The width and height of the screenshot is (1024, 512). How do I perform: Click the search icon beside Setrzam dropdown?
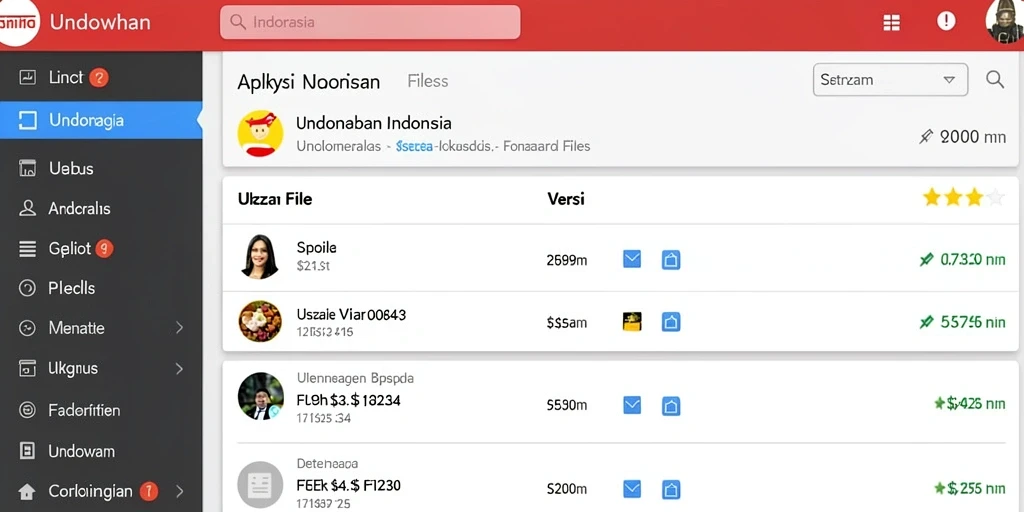point(995,80)
